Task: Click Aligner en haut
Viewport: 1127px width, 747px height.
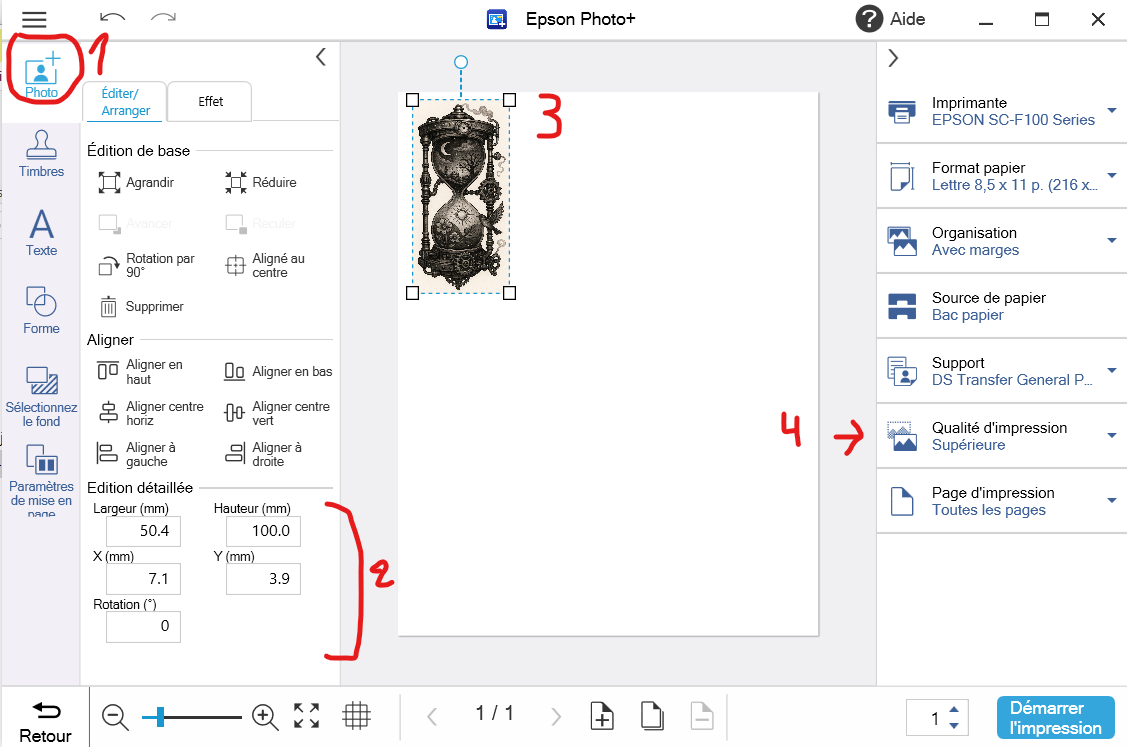Action: point(140,372)
